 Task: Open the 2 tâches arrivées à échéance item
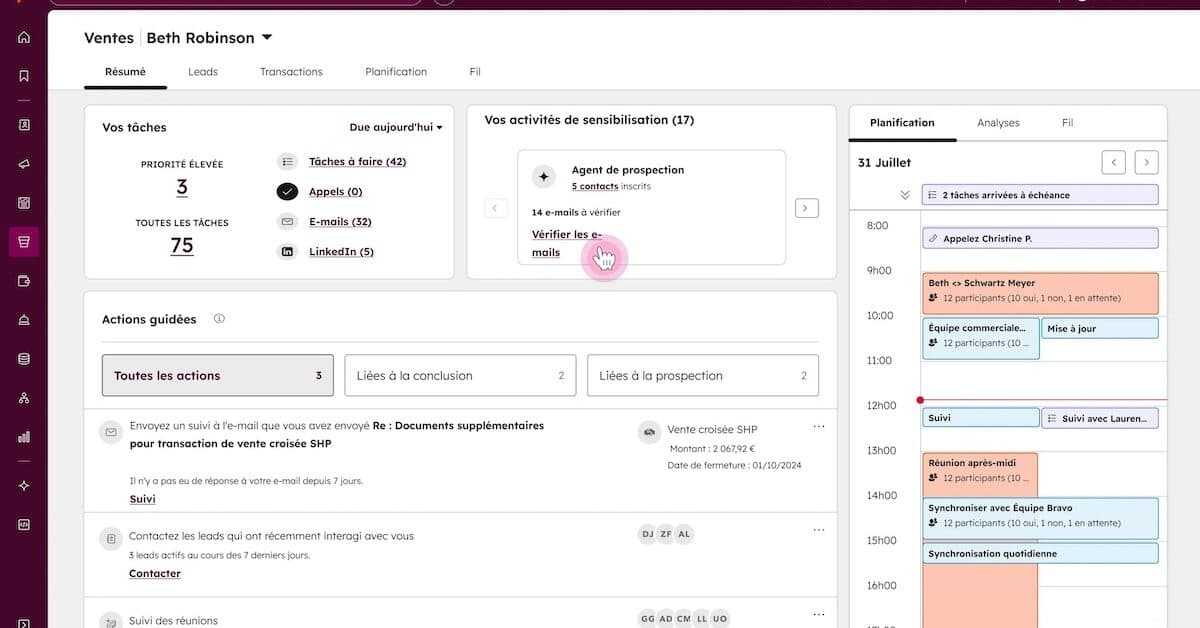coord(1040,195)
